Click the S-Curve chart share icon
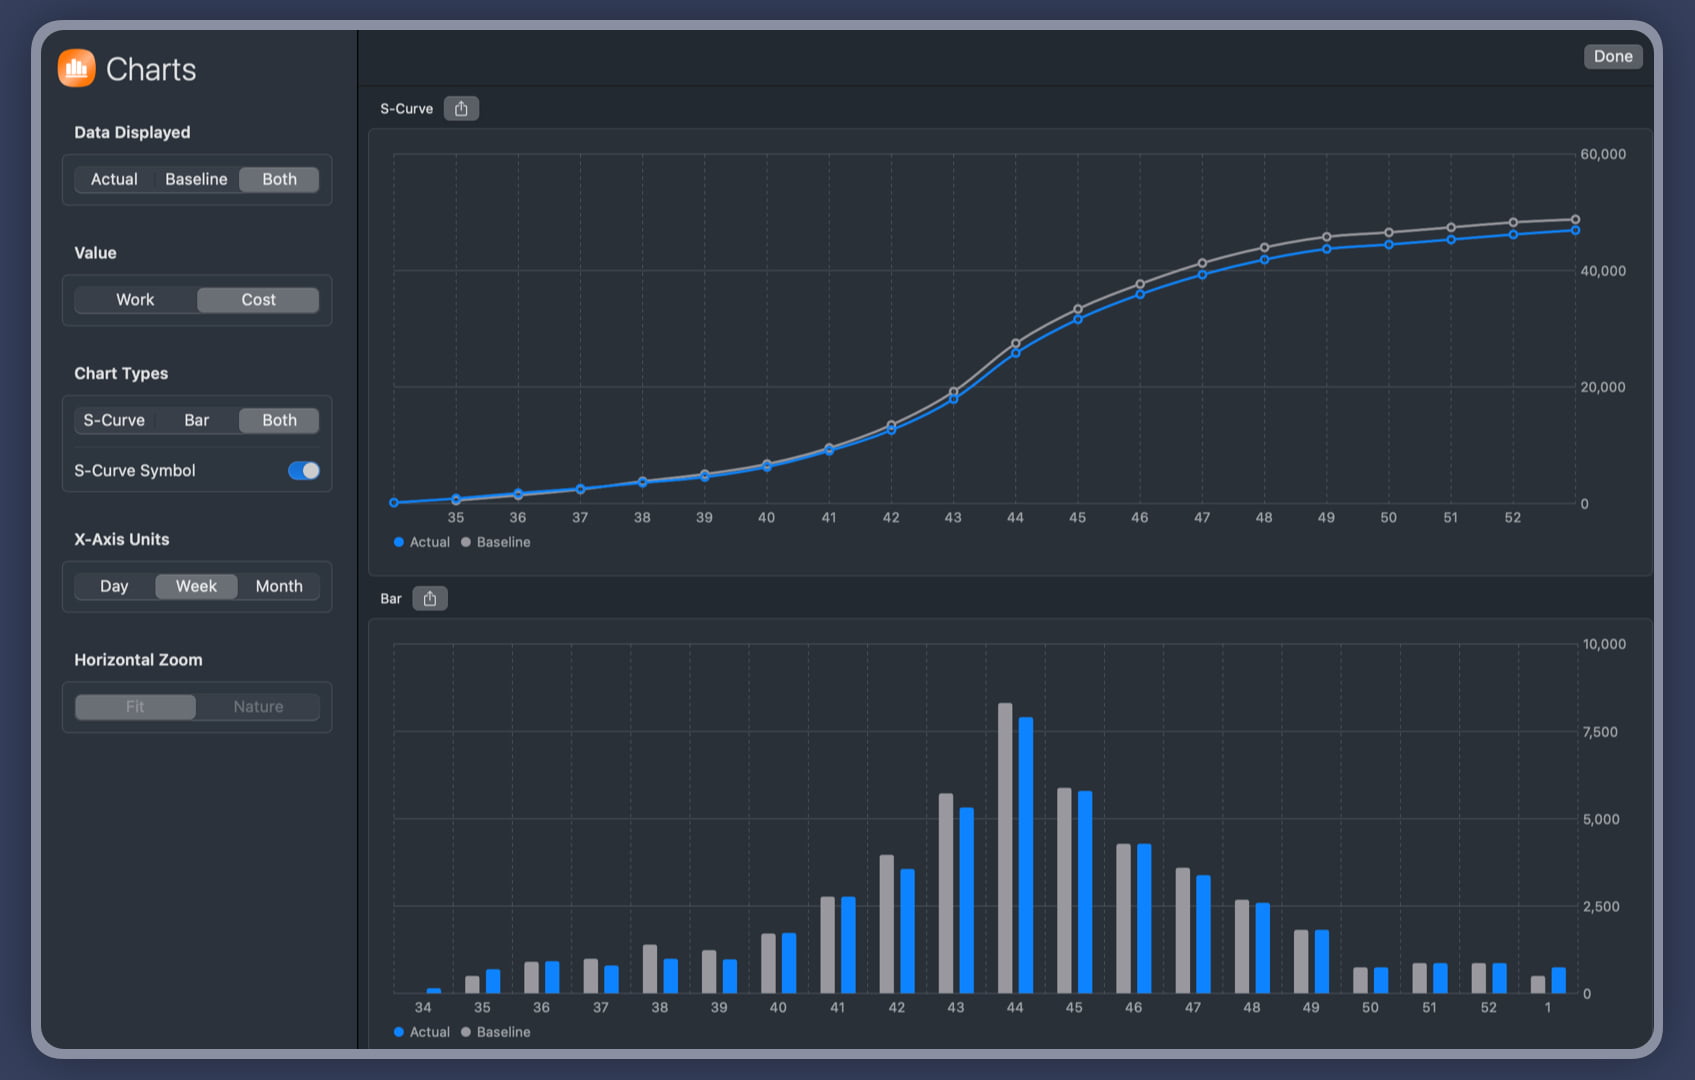This screenshot has width=1695, height=1080. [x=461, y=109]
